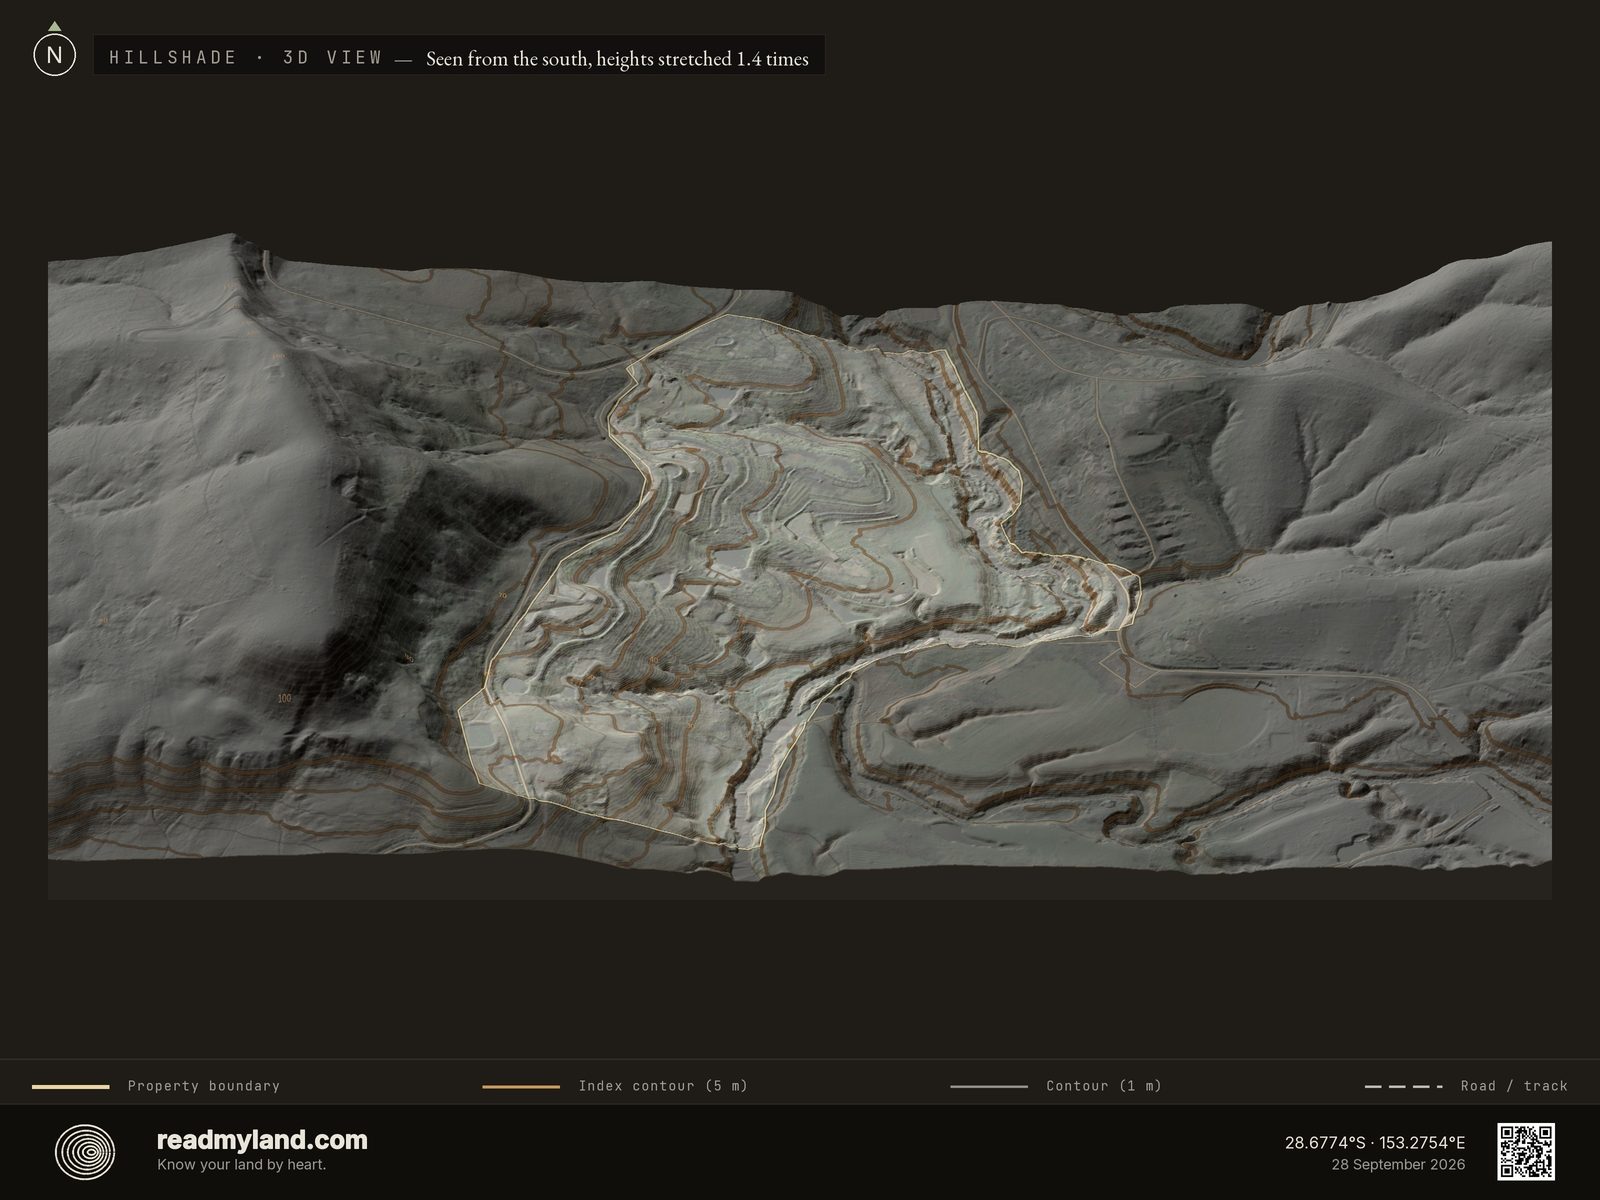The image size is (1600, 1200).
Task: Open the readmyland.com link
Action: [x=262, y=1140]
